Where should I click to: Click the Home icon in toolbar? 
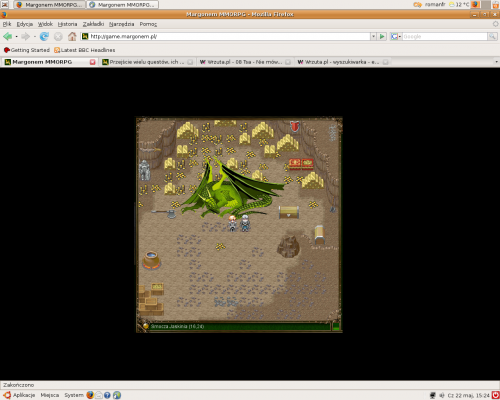click(x=72, y=36)
